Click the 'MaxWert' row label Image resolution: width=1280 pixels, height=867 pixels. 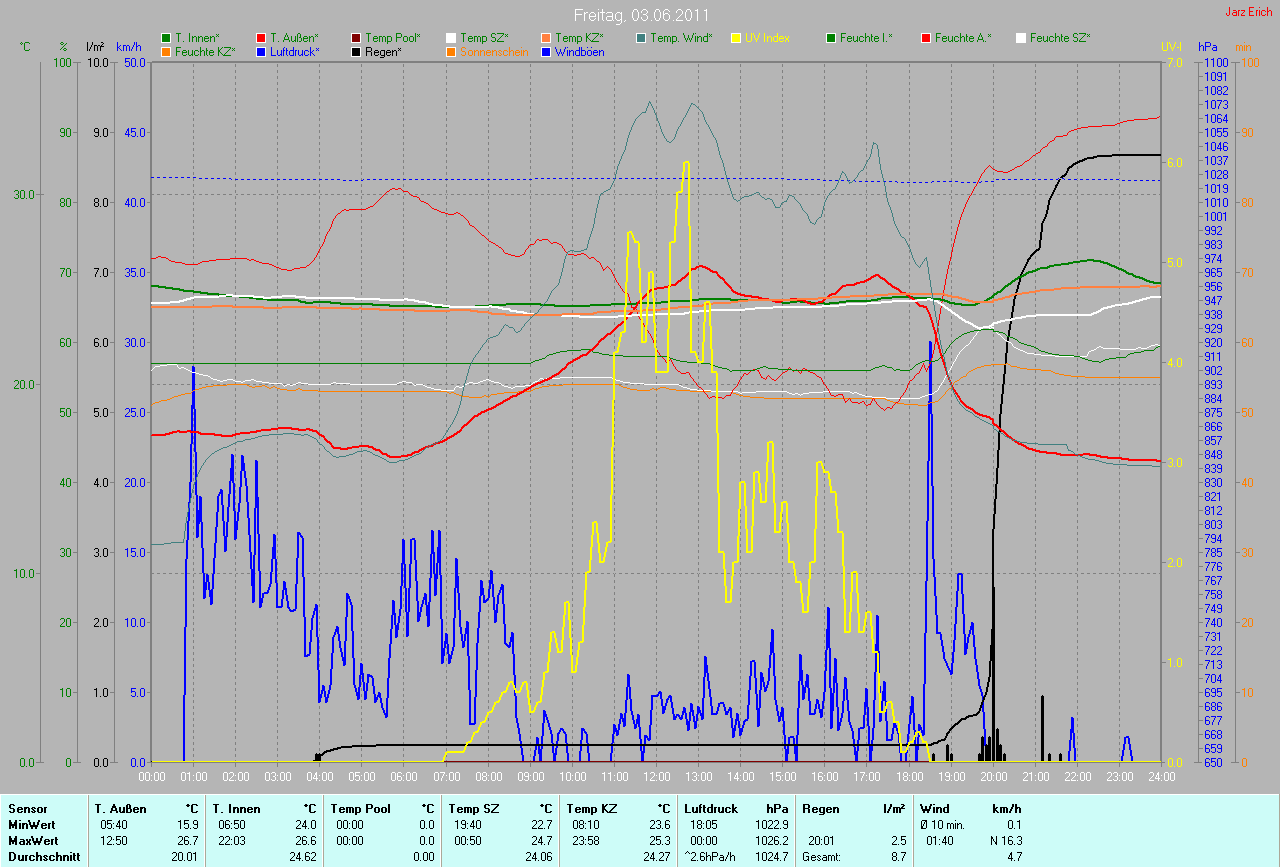click(x=33, y=841)
